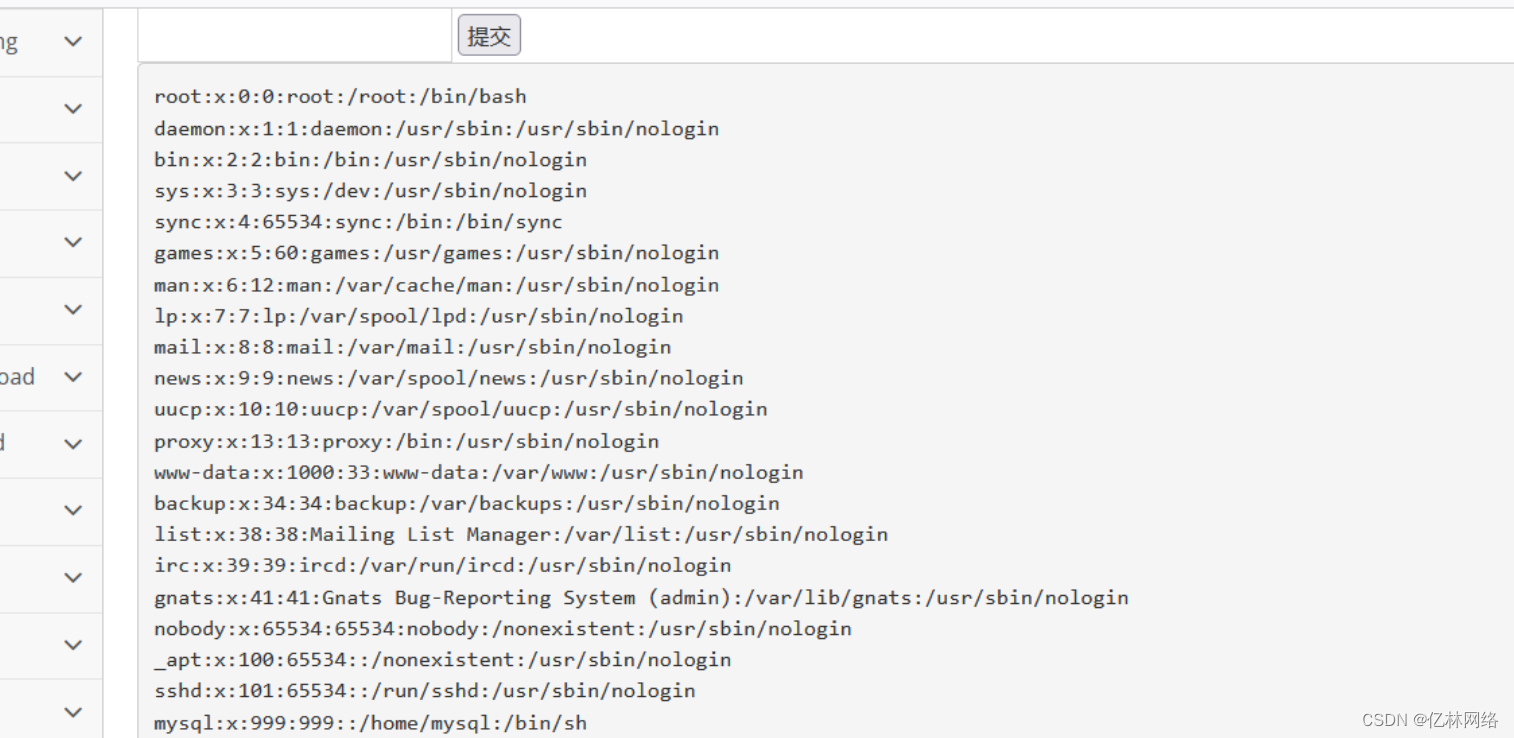Select the Mailing List Manager line

pos(521,534)
